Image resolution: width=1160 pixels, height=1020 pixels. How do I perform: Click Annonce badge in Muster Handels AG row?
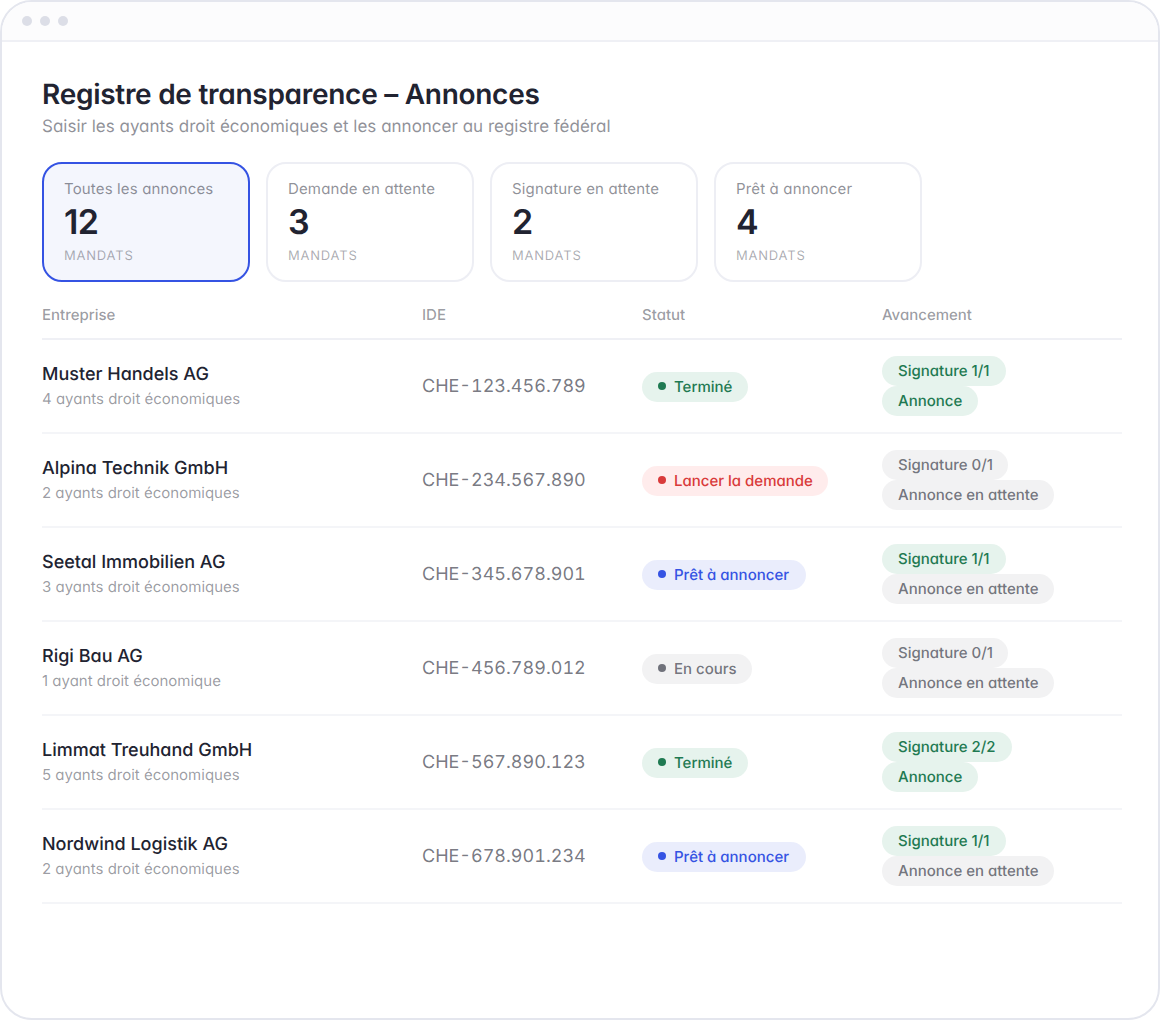pos(930,401)
